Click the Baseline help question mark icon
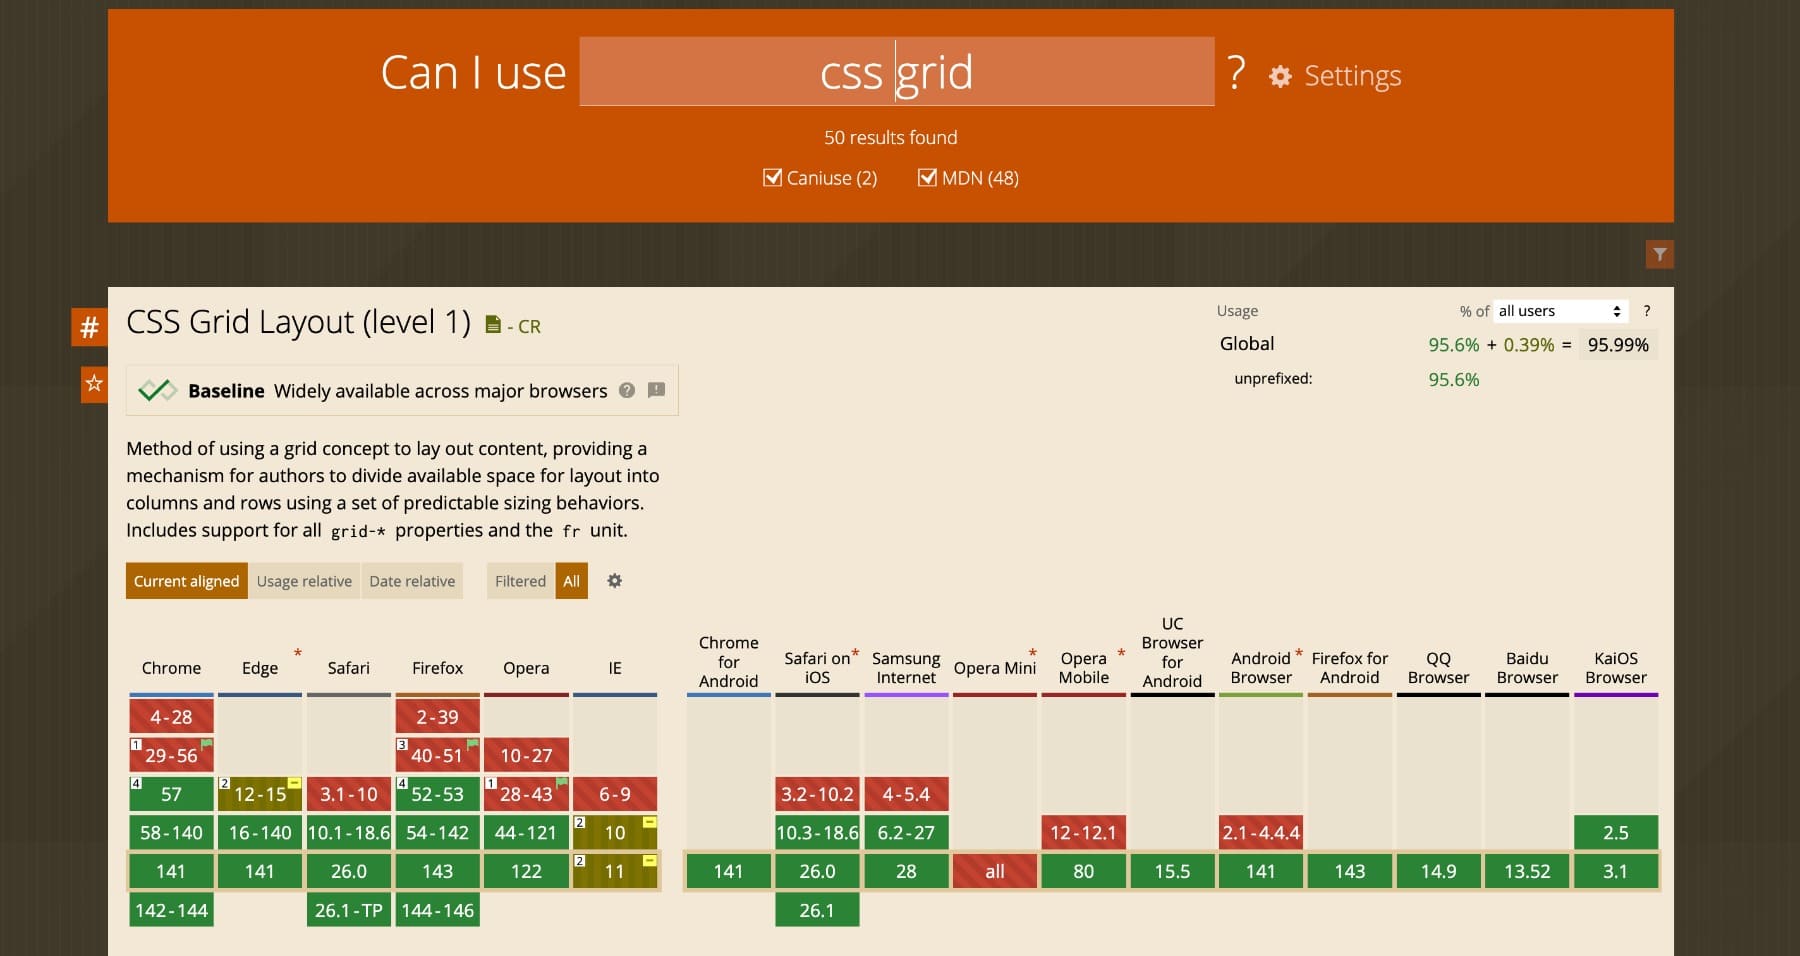1800x956 pixels. point(627,391)
